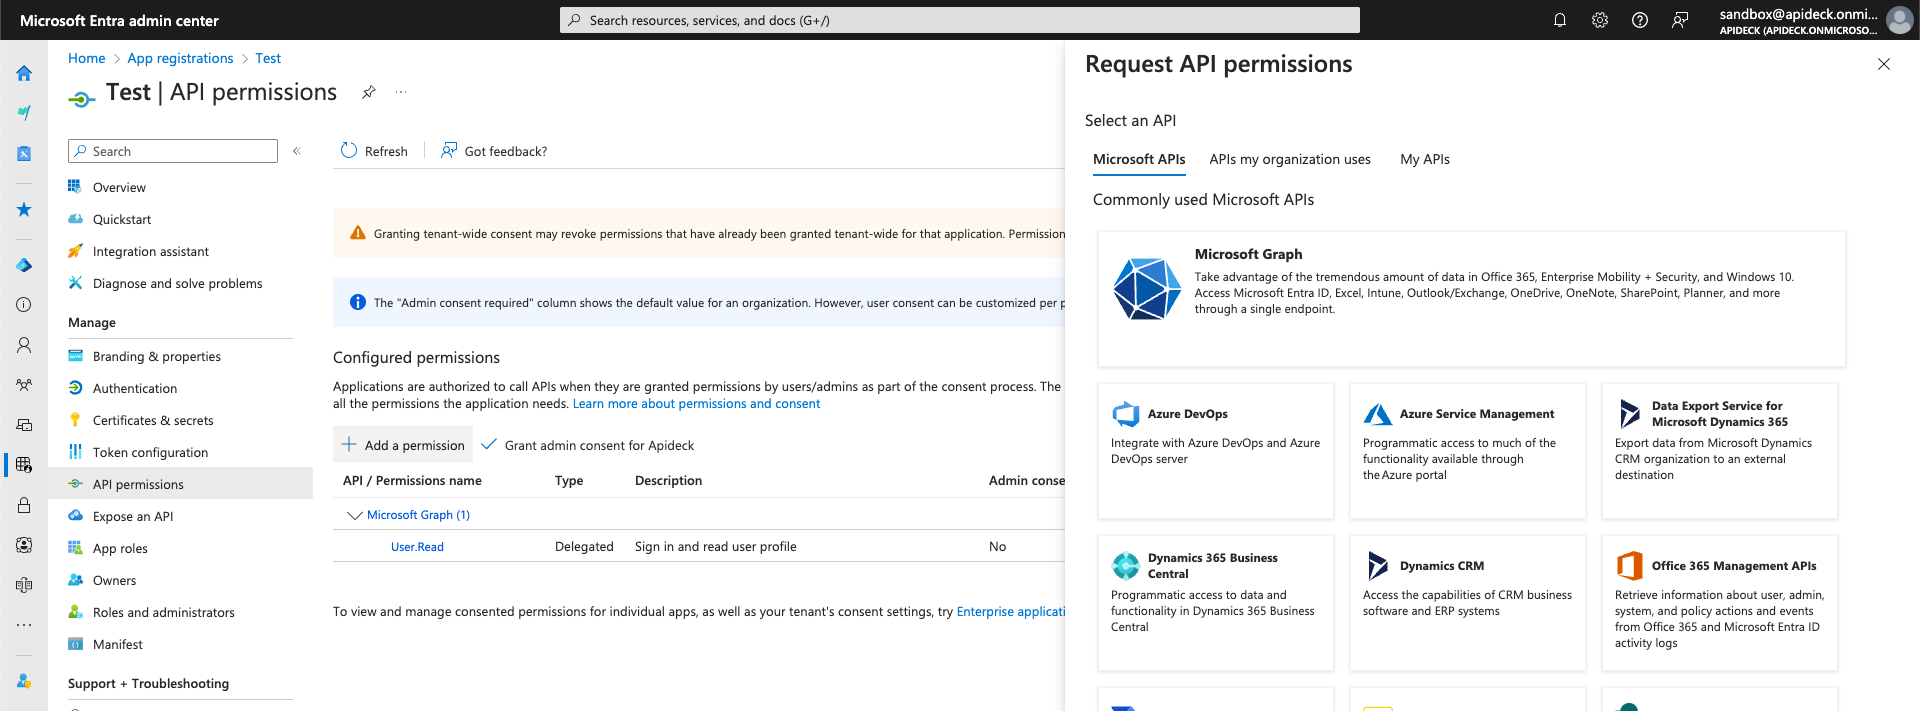Click Got feedback? button
This screenshot has height=711, width=1920.
point(494,151)
